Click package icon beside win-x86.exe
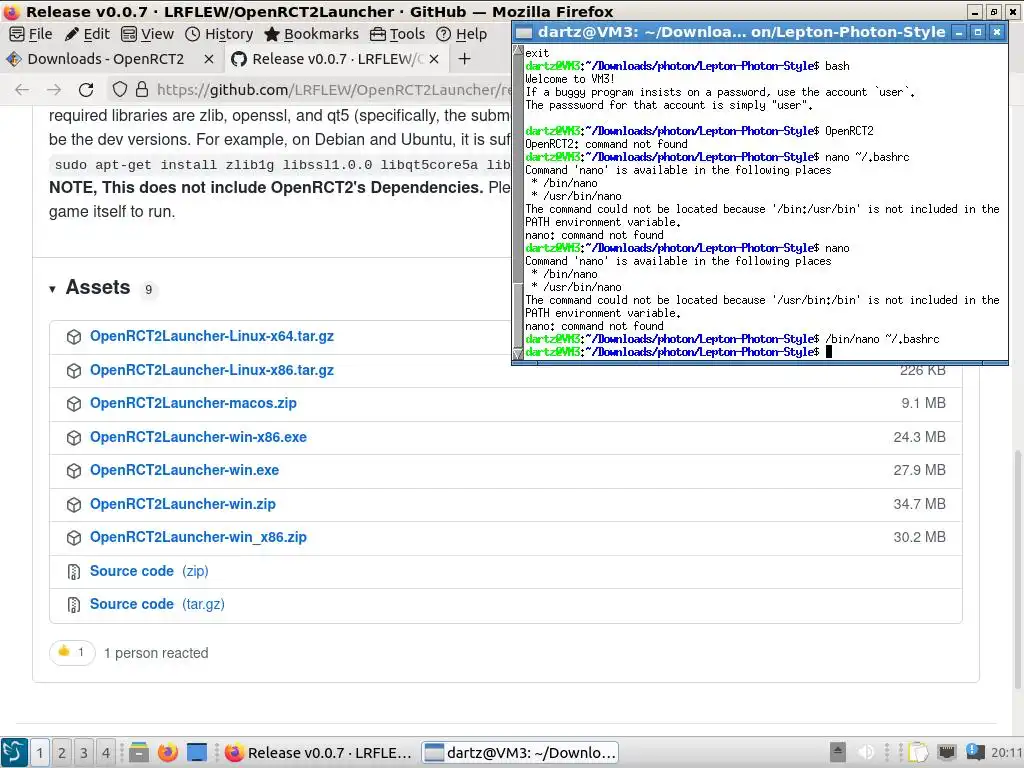 [x=74, y=438]
